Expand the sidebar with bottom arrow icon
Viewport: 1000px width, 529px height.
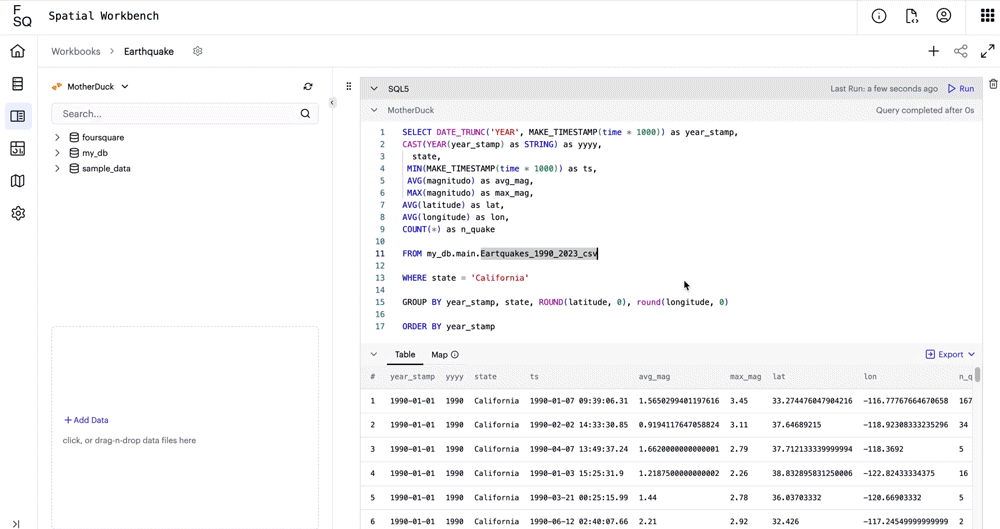click(x=16, y=524)
